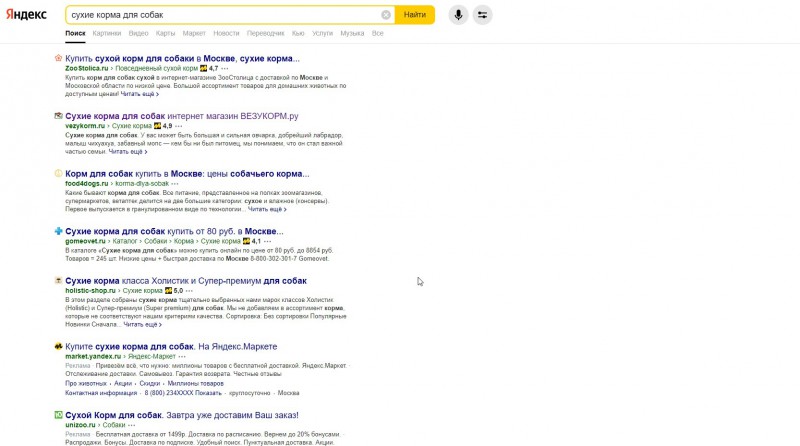
Task: Click the holistic-shop.ru result favicon
Action: [x=58, y=281]
